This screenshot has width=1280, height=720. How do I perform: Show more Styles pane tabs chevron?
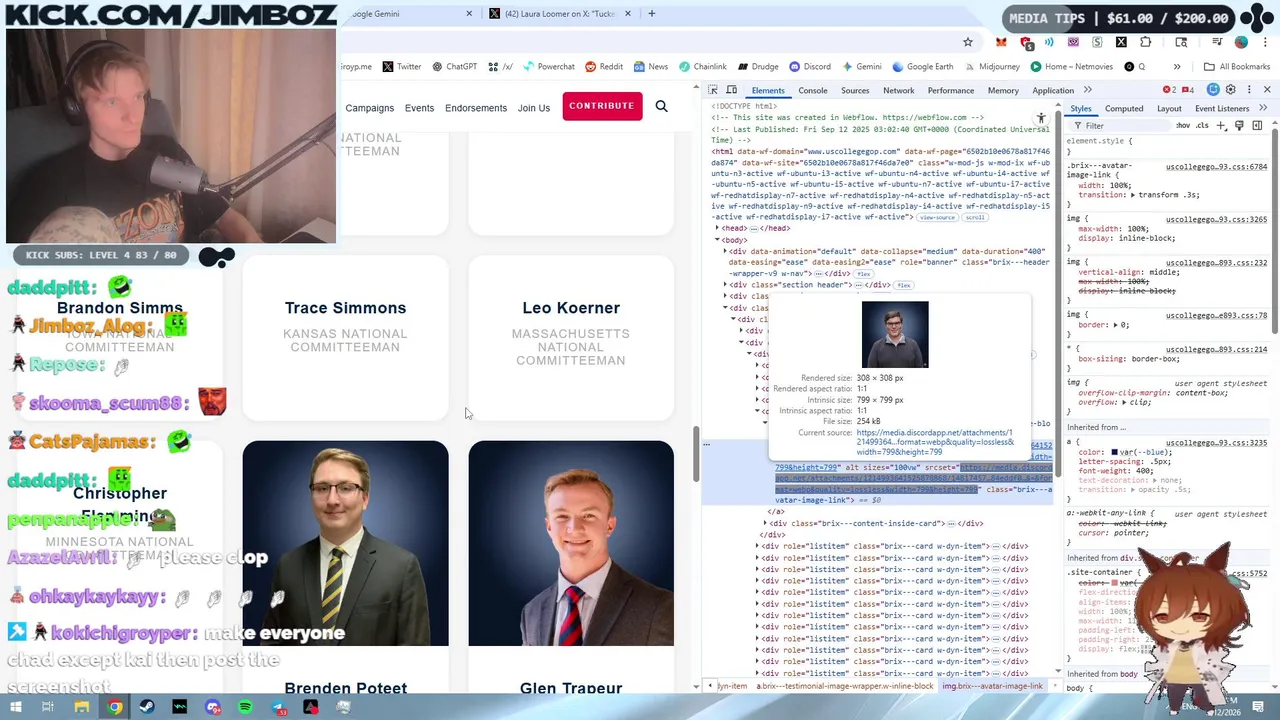pos(1261,108)
